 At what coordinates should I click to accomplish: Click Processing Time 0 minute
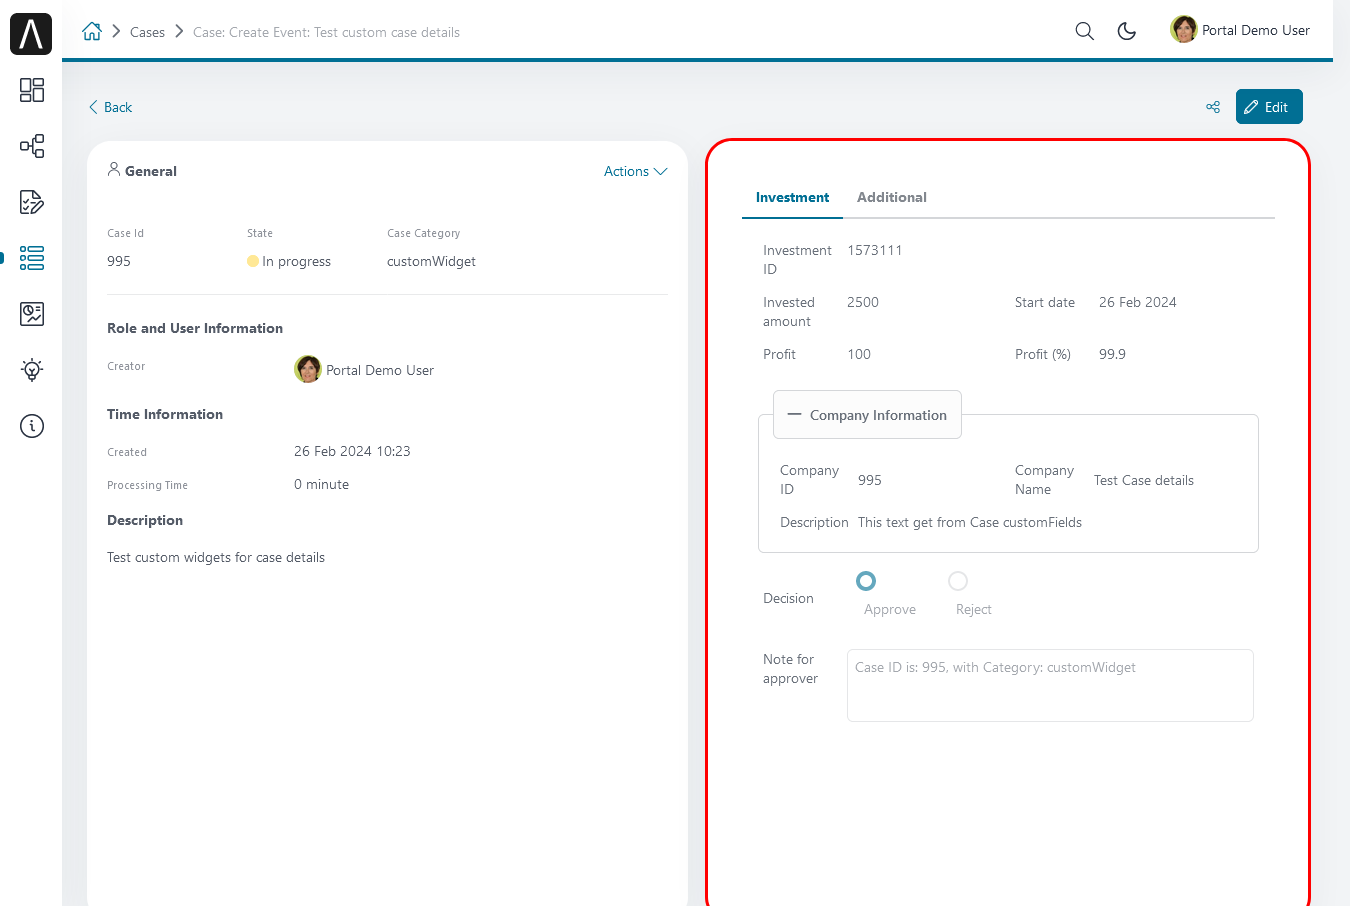(x=321, y=484)
